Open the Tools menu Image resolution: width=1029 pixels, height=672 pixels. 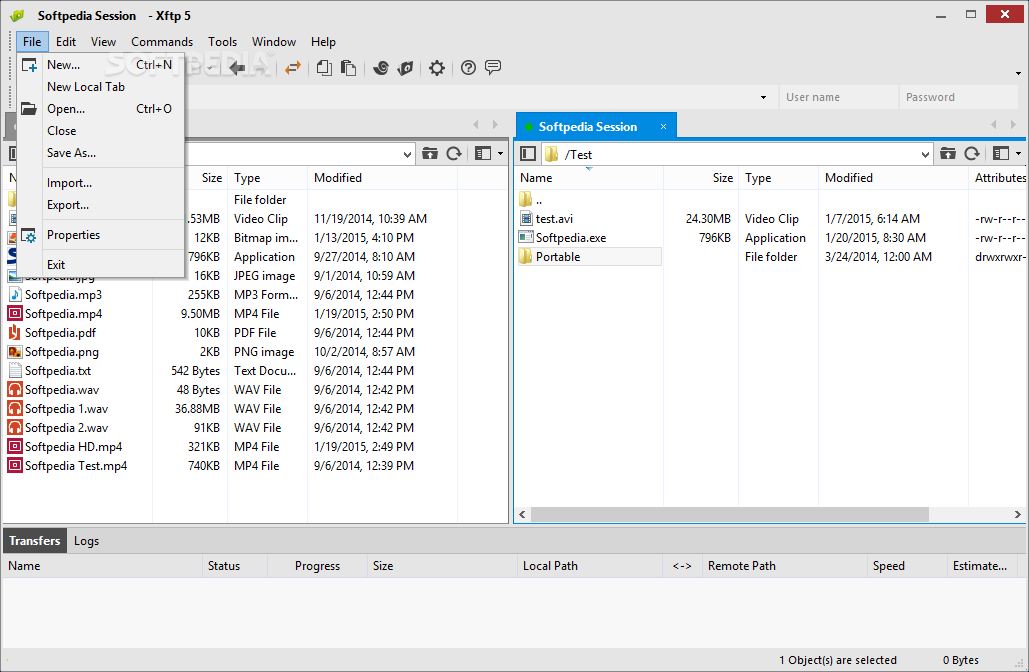pos(222,41)
